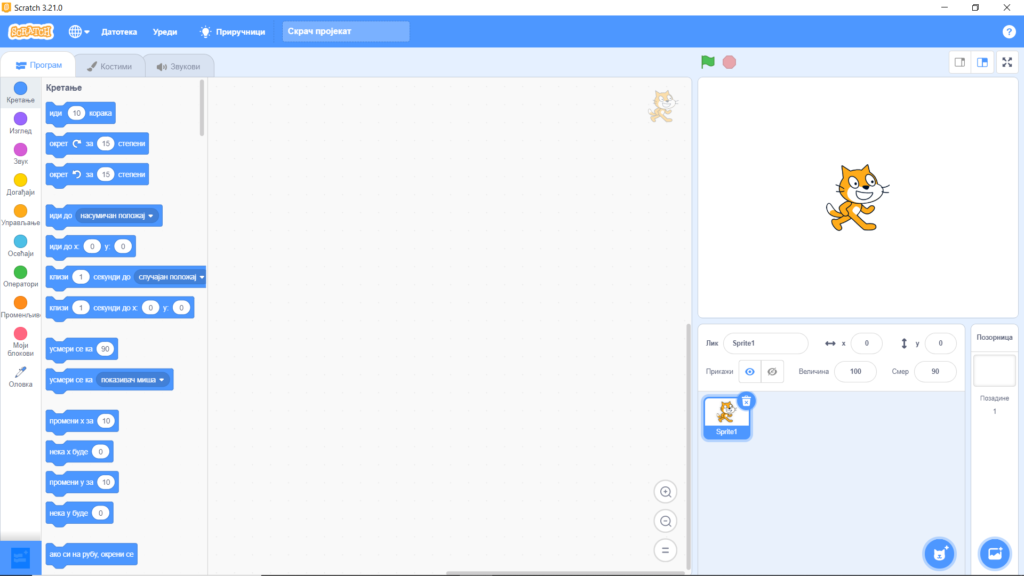Click the green flag to run
The width and height of the screenshot is (1024, 576).
(707, 62)
